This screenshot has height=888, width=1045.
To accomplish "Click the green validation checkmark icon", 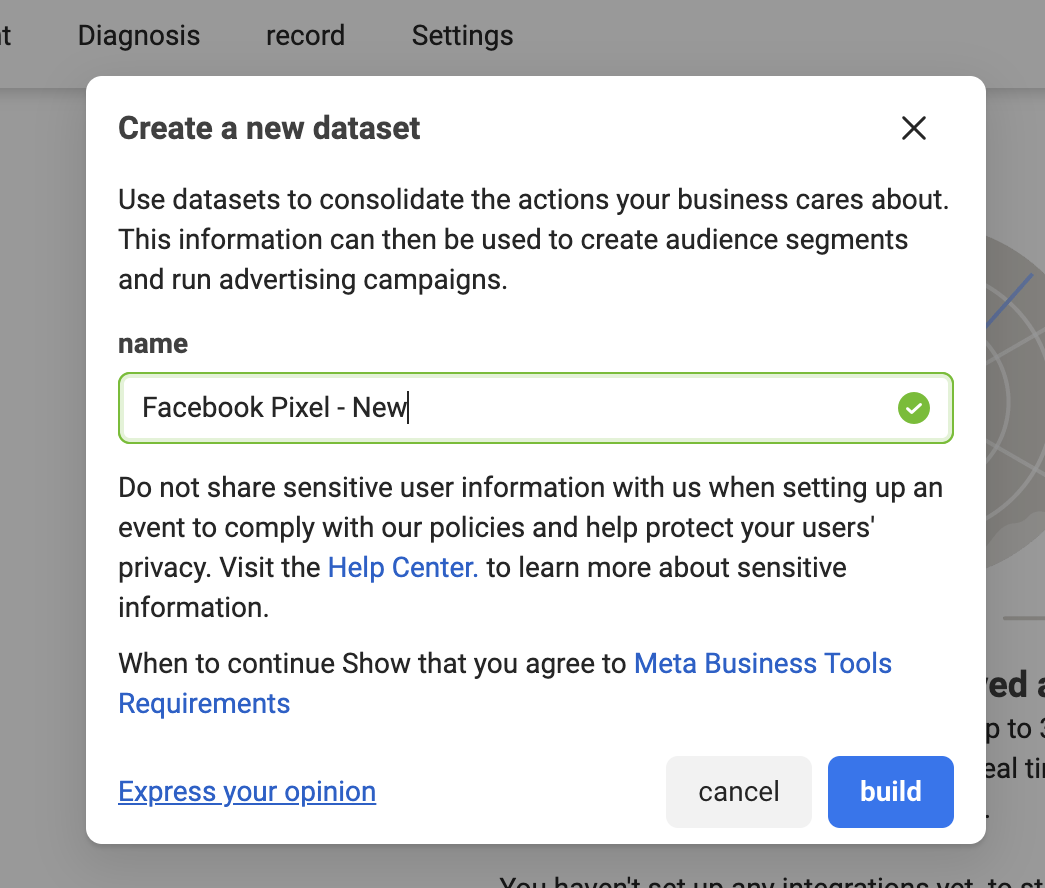I will point(913,408).
